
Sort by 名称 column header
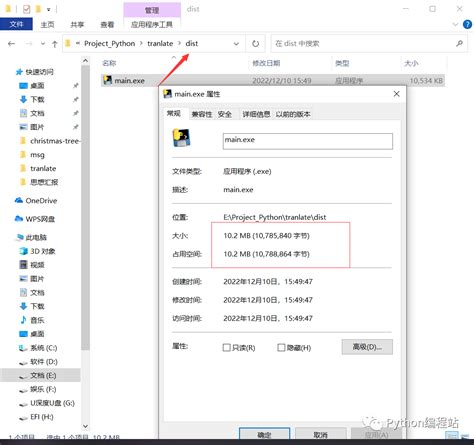109,63
